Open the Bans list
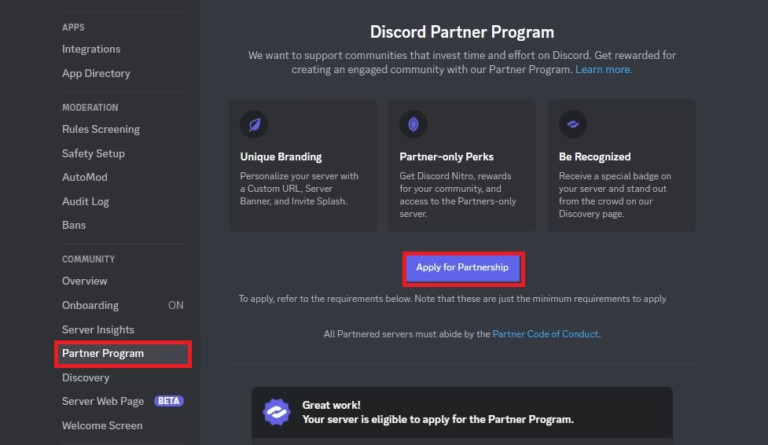This screenshot has width=768, height=445. click(74, 225)
